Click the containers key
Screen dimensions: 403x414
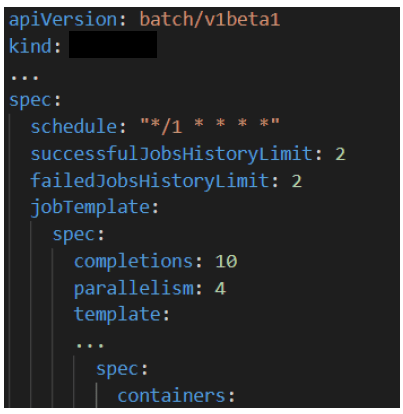pyautogui.click(x=171, y=396)
